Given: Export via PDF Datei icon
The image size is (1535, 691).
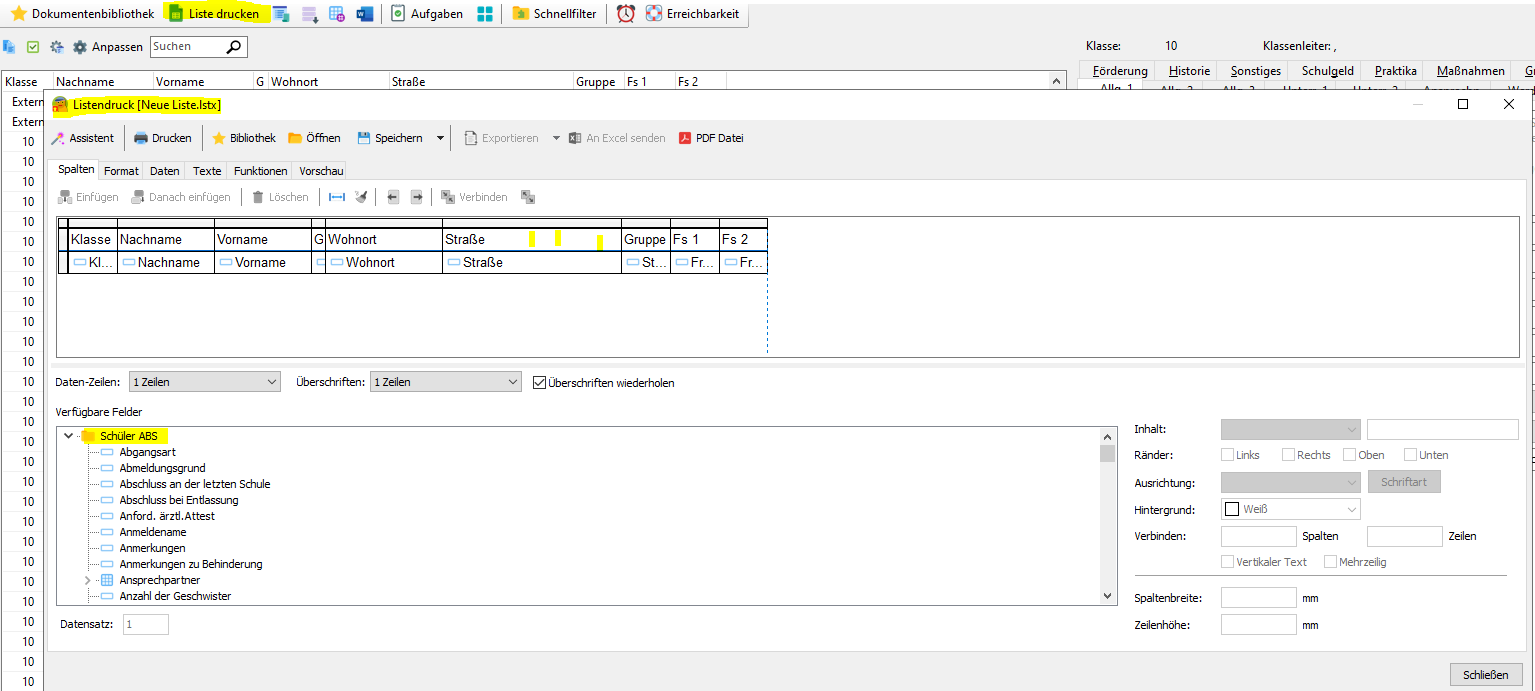Looking at the screenshot, I should pyautogui.click(x=685, y=138).
